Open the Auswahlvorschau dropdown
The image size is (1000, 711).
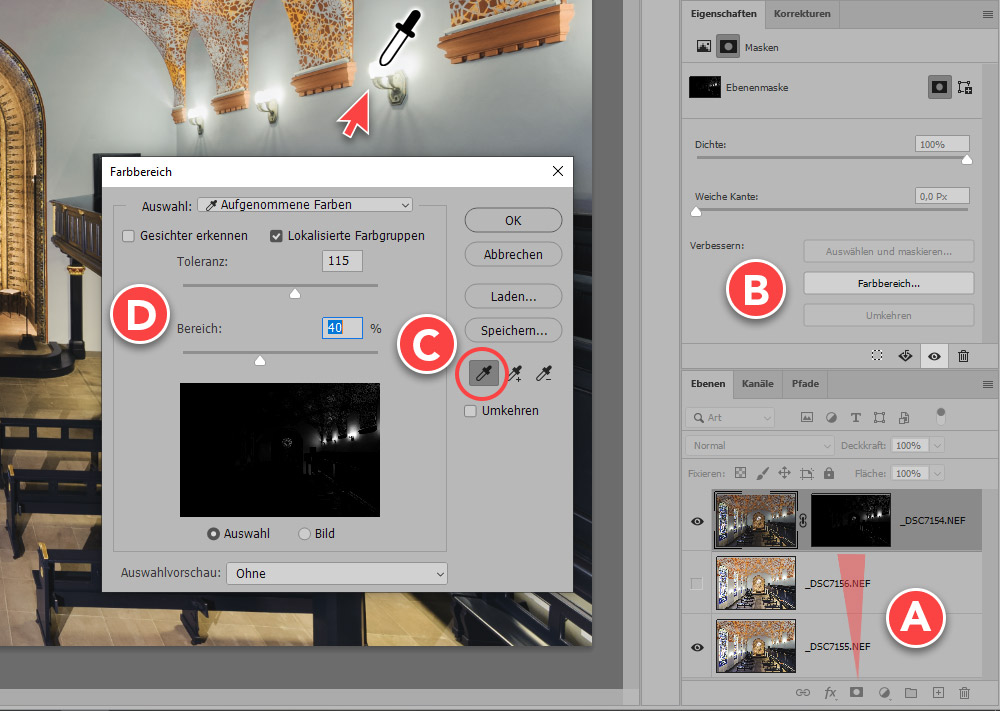[337, 573]
